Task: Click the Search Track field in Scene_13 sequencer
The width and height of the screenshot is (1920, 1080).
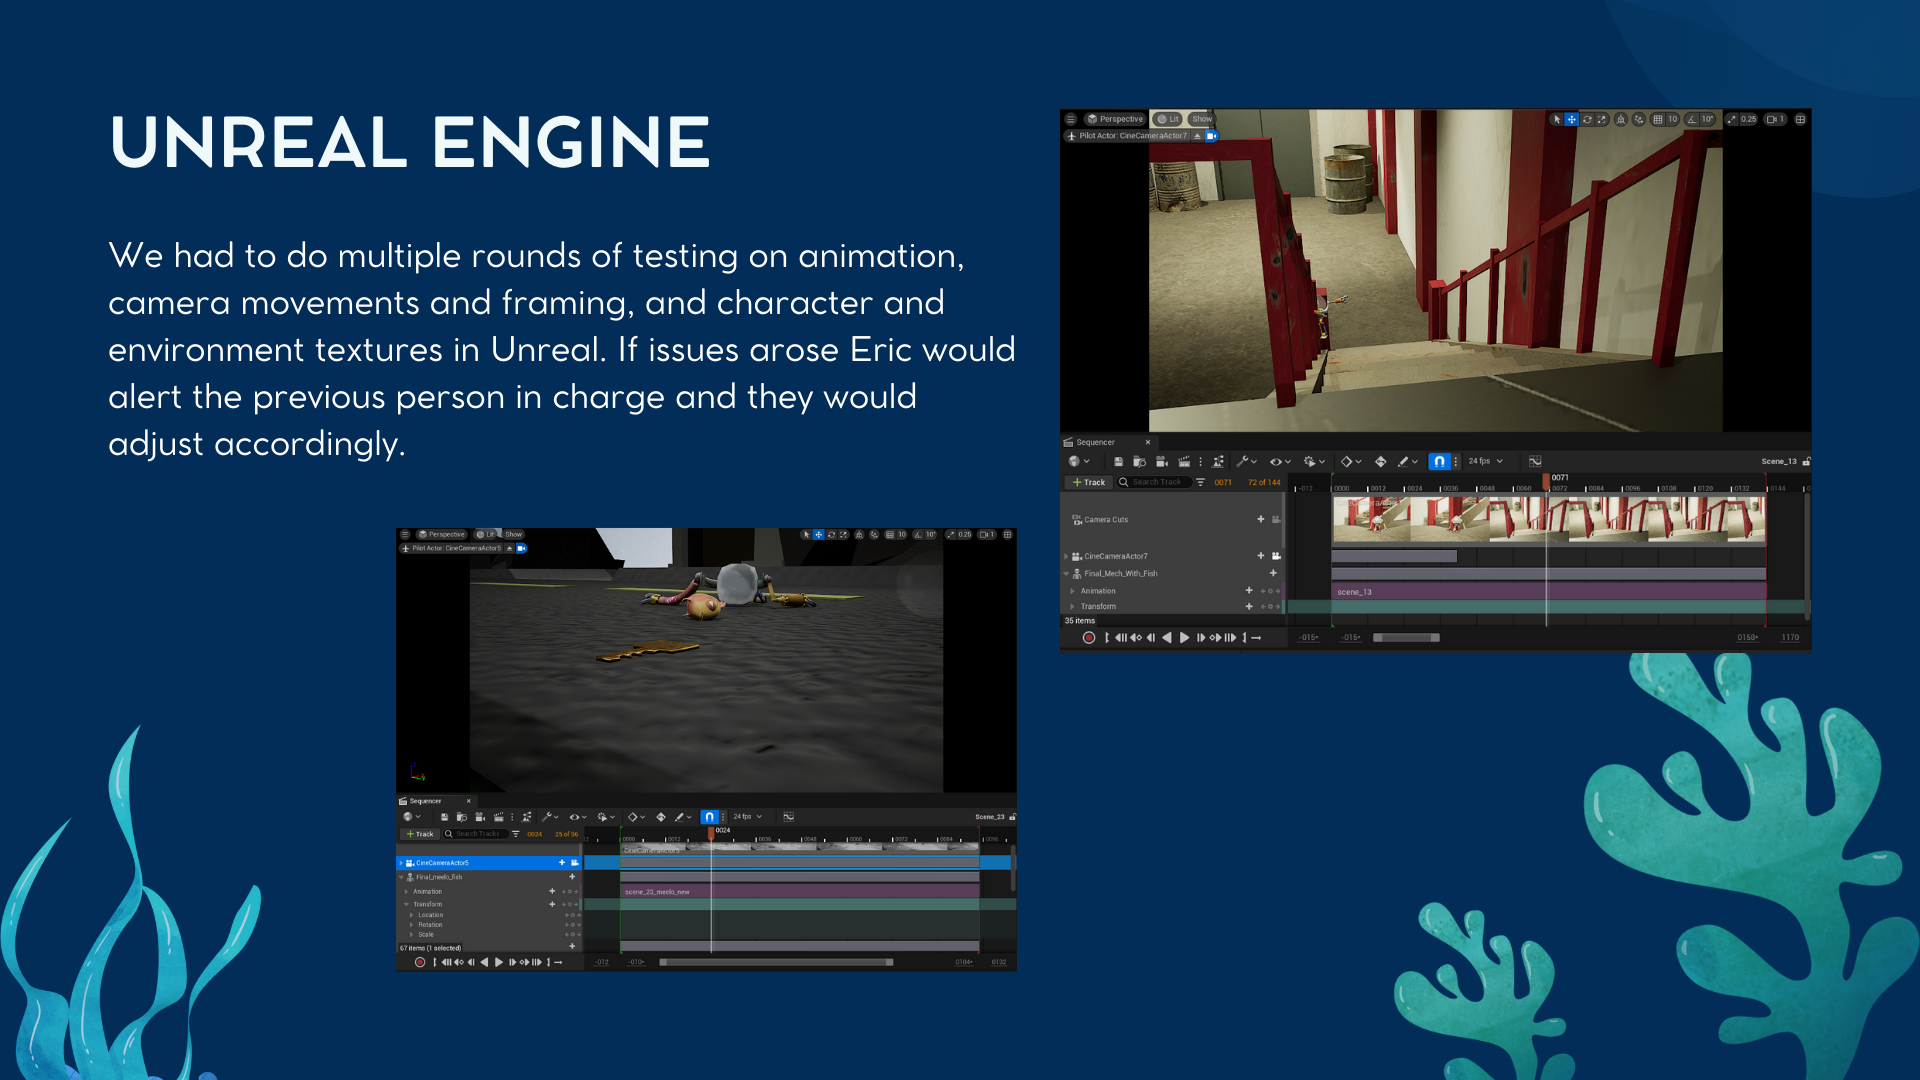Action: 1153,482
